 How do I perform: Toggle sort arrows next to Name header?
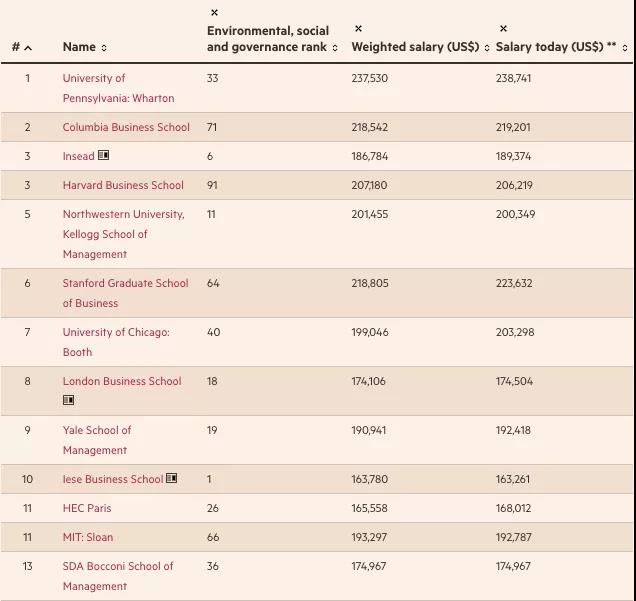pyautogui.click(x=104, y=48)
